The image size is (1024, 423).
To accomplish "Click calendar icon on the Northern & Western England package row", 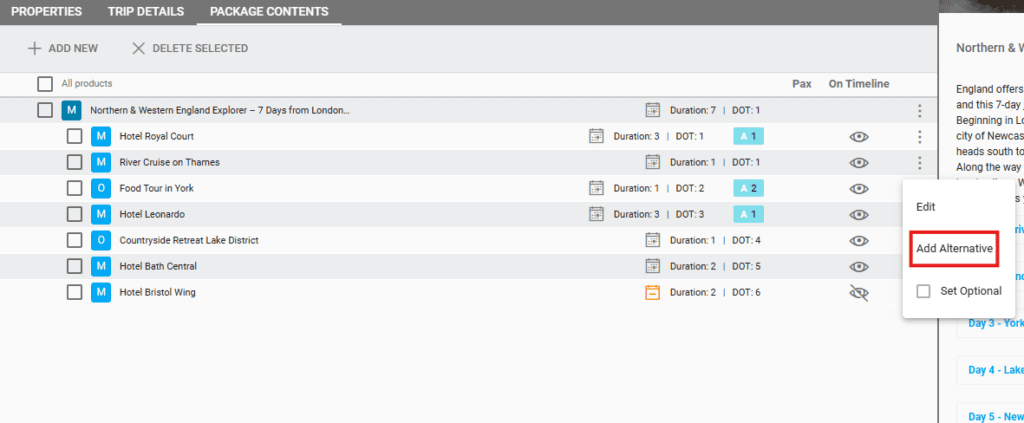I will [x=653, y=110].
